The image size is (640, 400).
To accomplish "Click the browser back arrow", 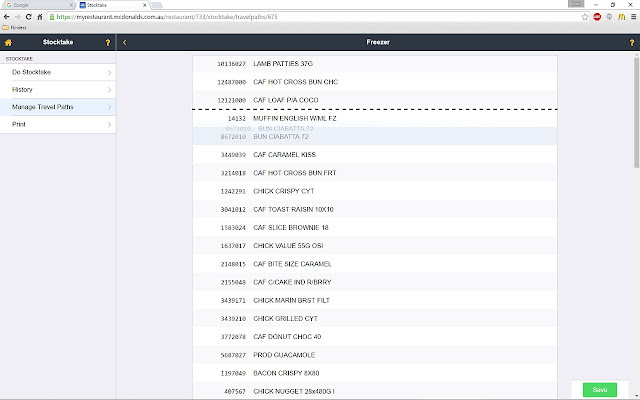I will pyautogui.click(x=7, y=17).
